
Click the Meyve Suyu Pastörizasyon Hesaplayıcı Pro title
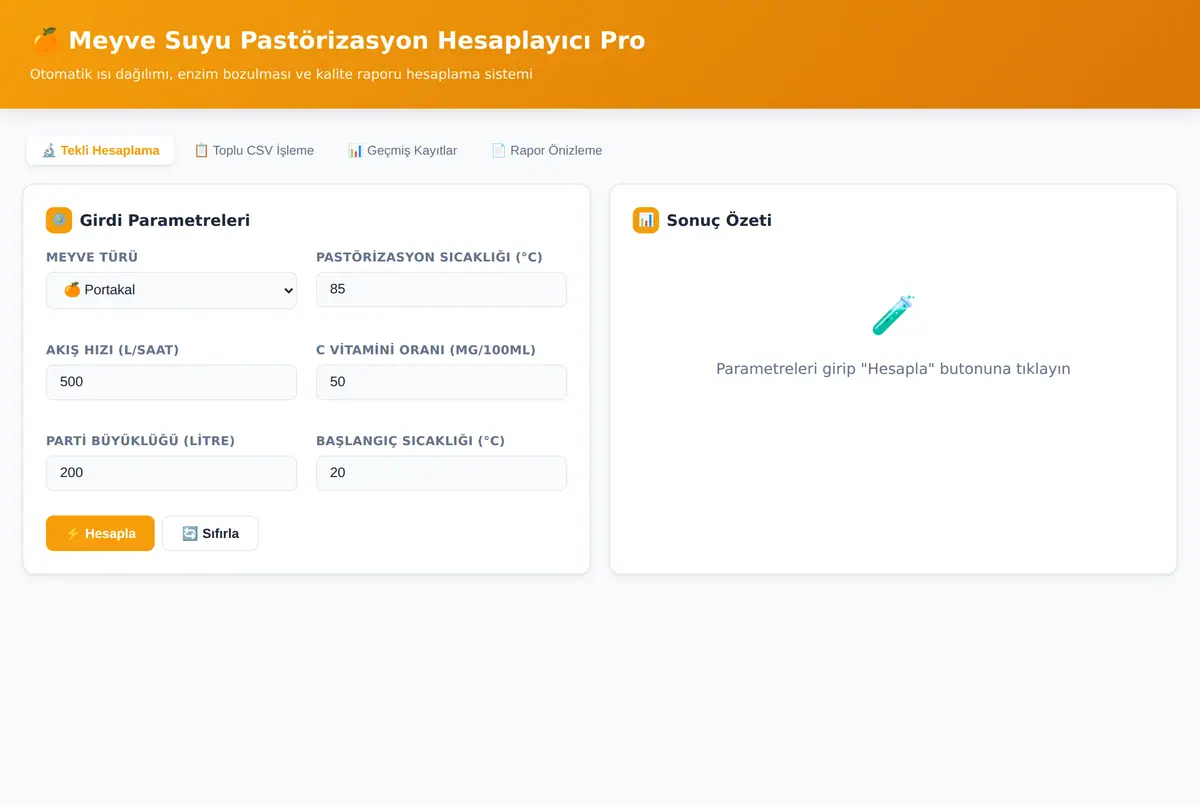tap(356, 40)
